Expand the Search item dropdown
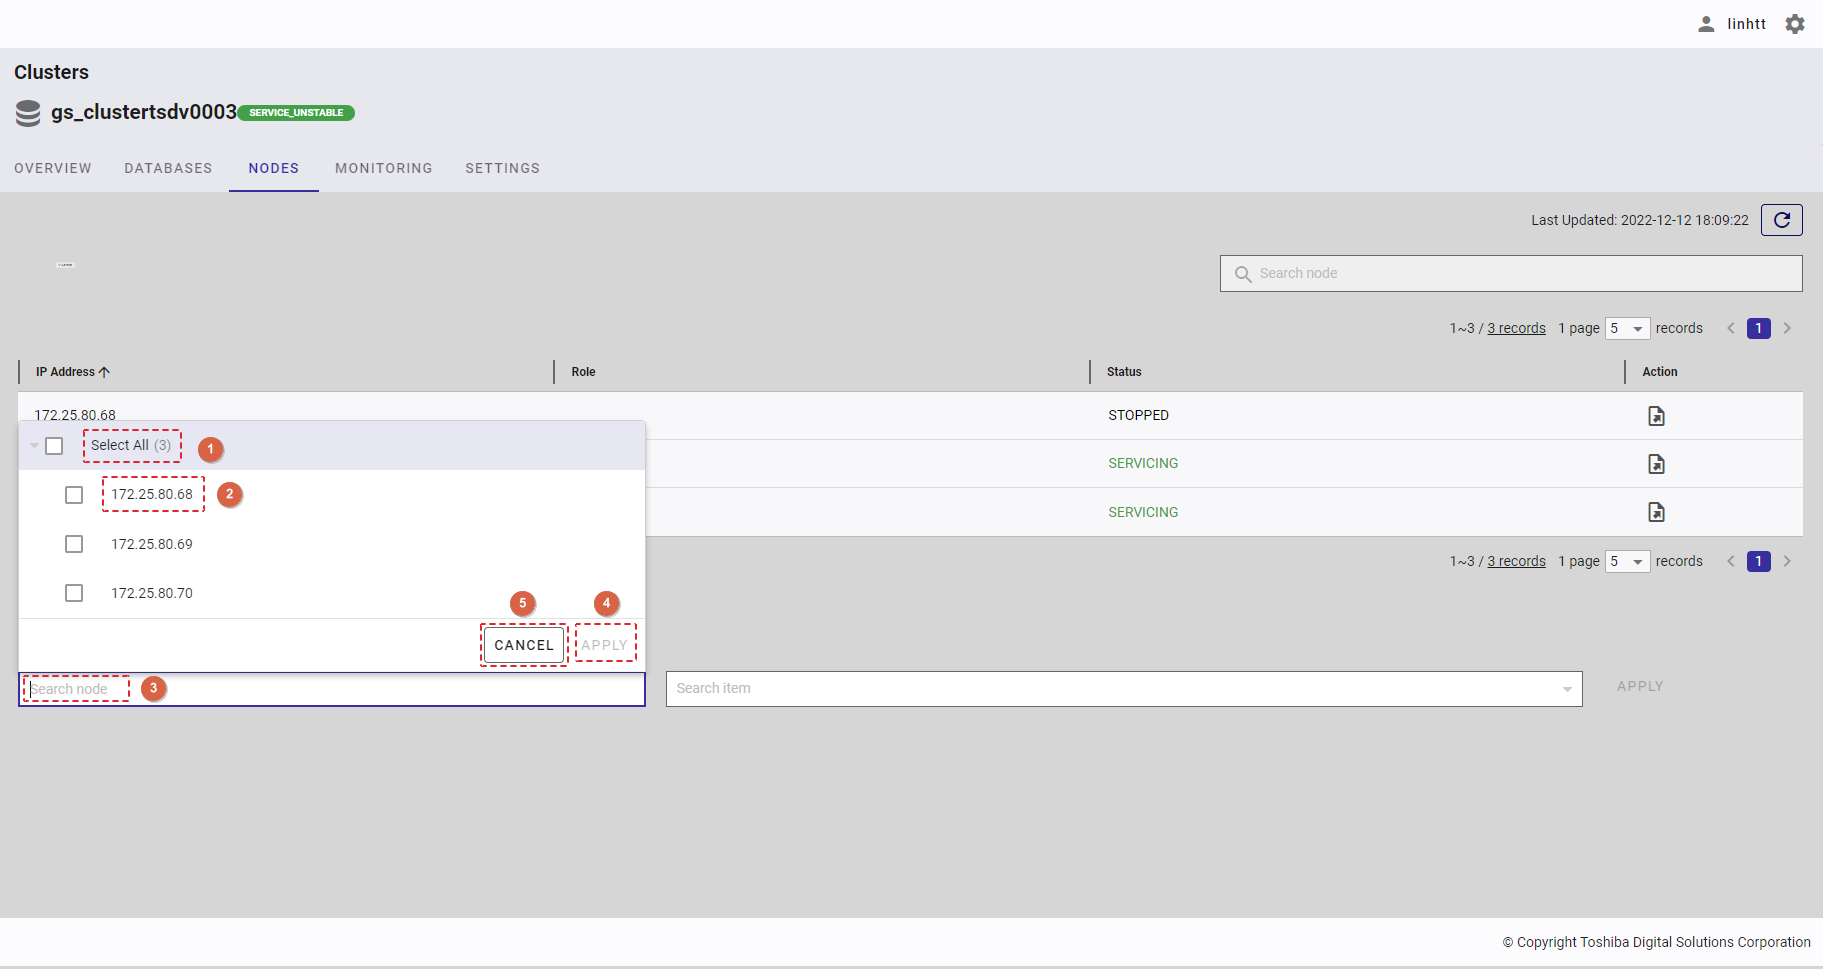 [x=1566, y=689]
